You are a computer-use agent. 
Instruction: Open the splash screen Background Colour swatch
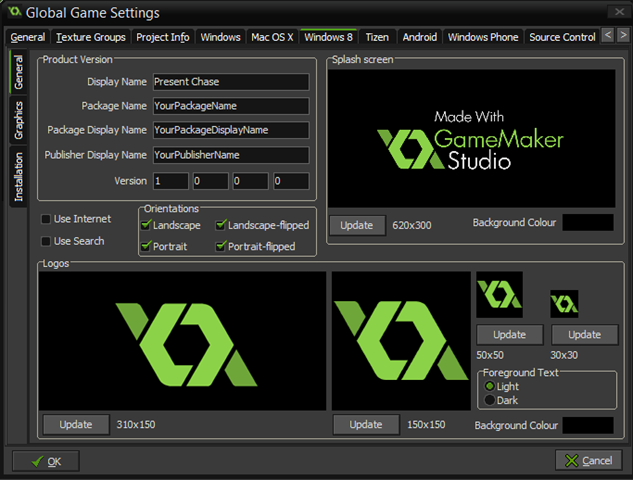click(x=588, y=222)
